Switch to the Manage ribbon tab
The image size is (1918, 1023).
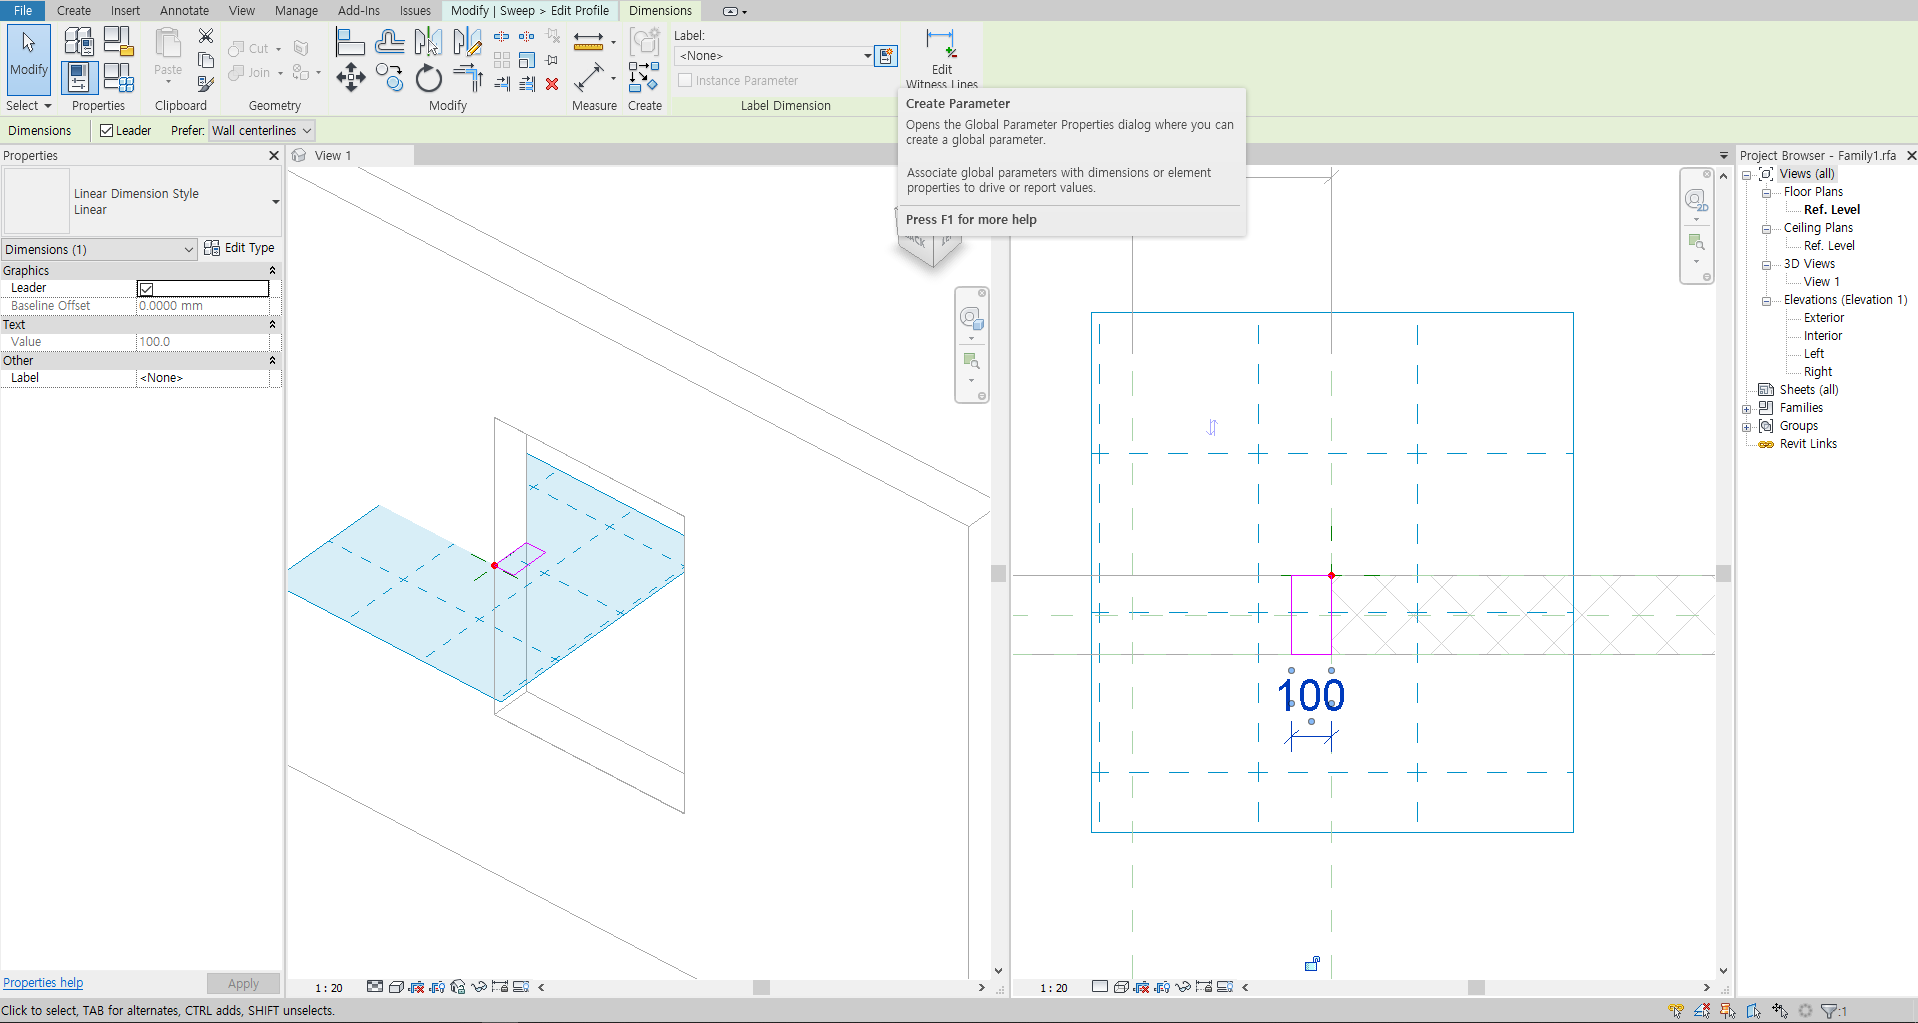(296, 10)
